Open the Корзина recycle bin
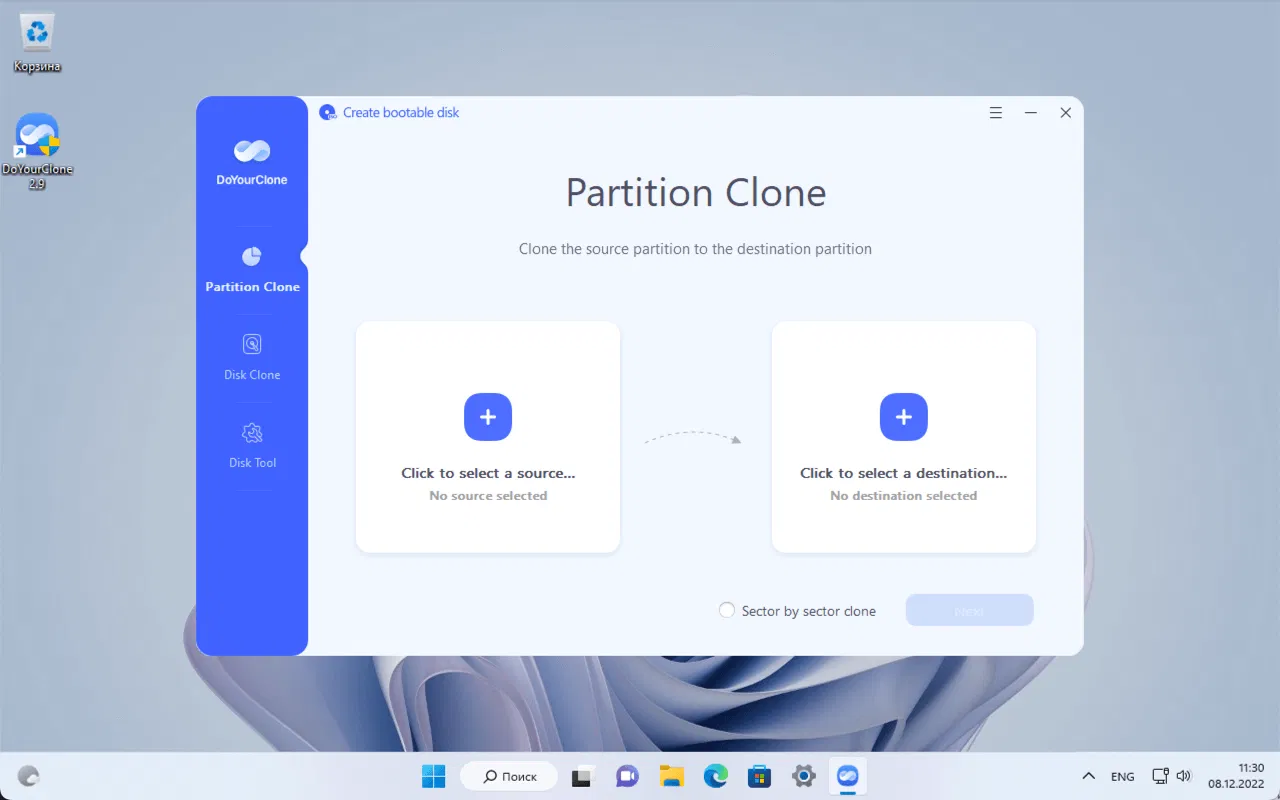1280x800 pixels. 36,35
